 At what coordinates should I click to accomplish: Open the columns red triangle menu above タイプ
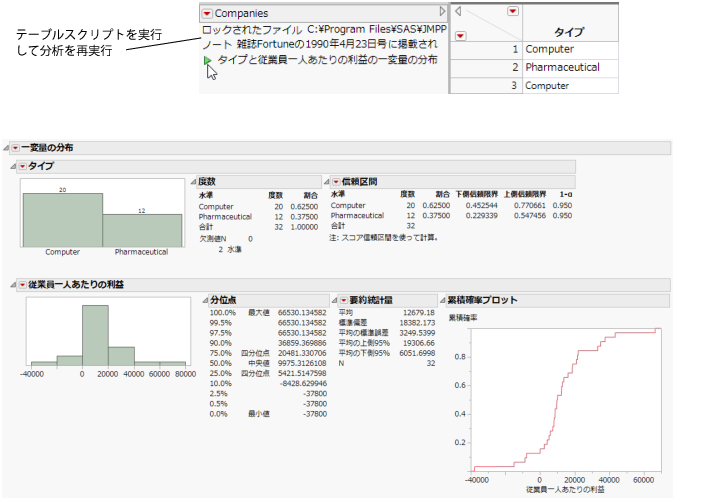[x=512, y=11]
